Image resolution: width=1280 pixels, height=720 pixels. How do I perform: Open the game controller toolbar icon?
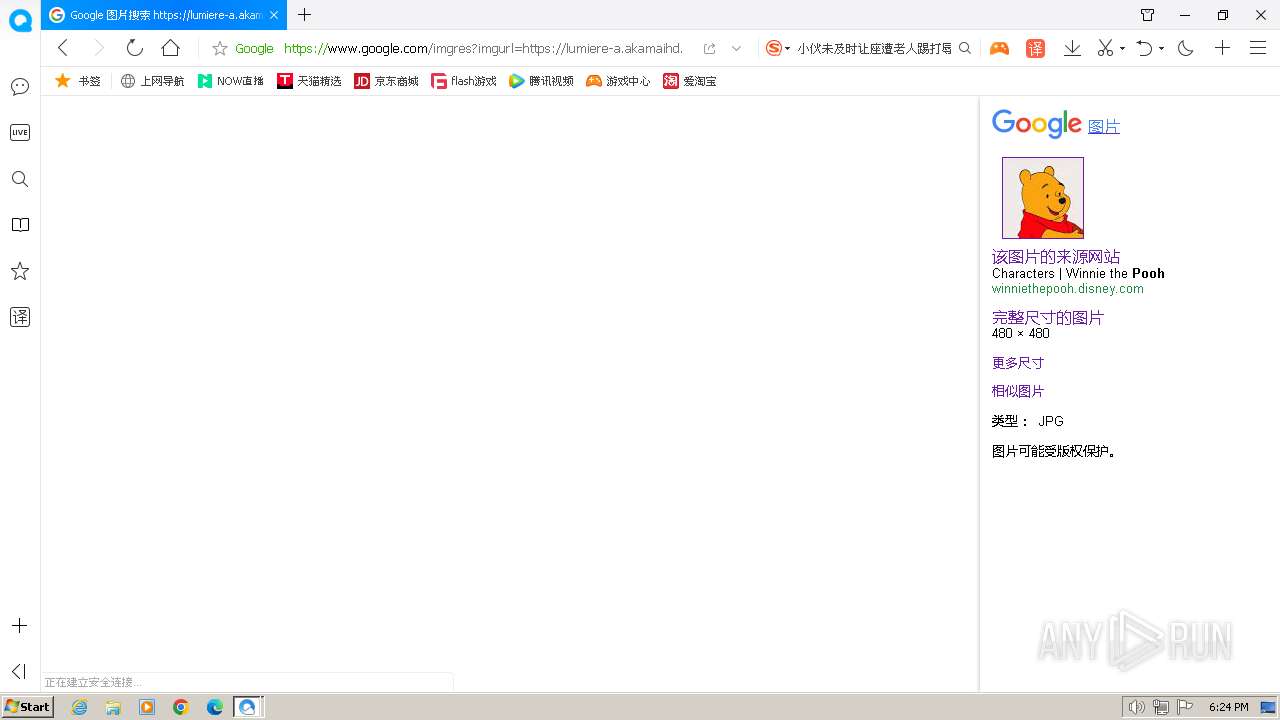(x=999, y=48)
